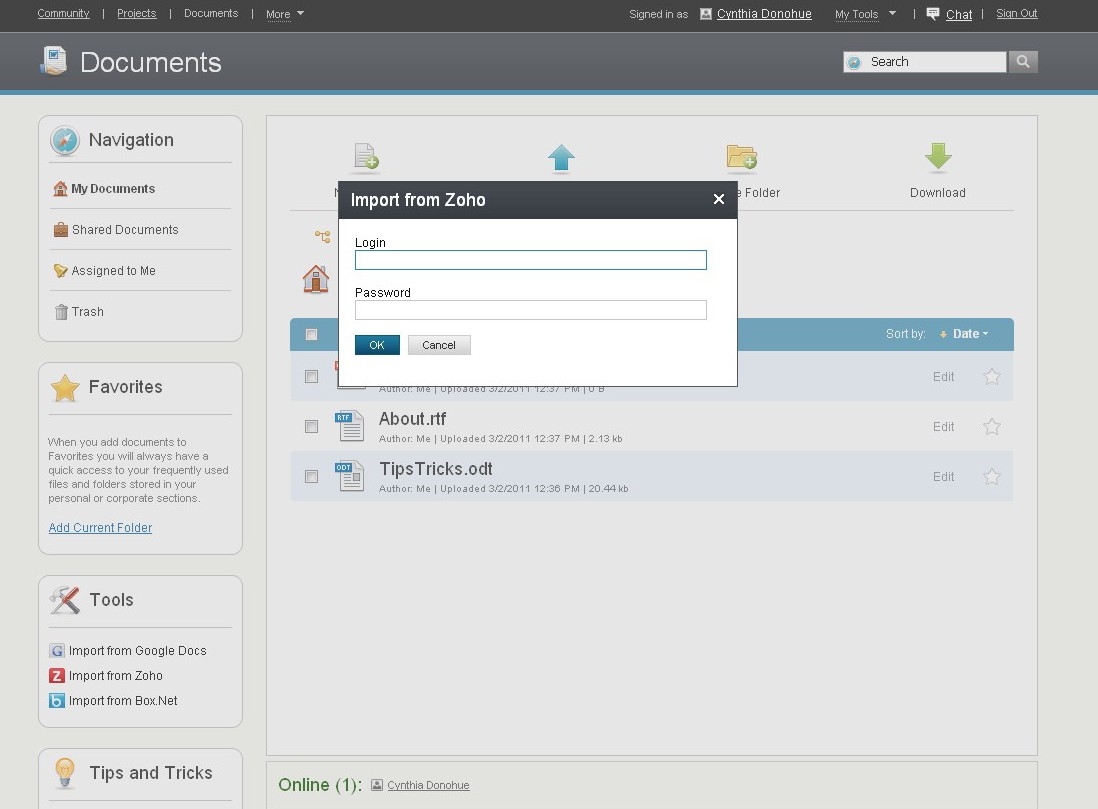Click the blue Upload arrow icon
Screen dimensions: 1098x809
[x=561, y=158]
